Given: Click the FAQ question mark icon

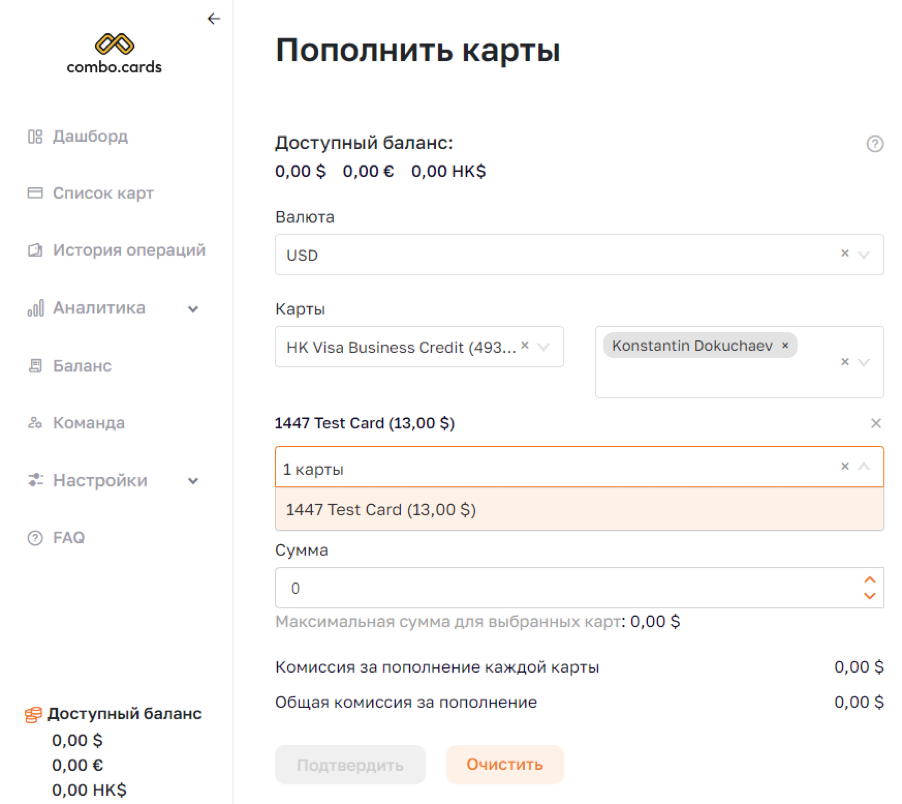Looking at the screenshot, I should (x=35, y=538).
